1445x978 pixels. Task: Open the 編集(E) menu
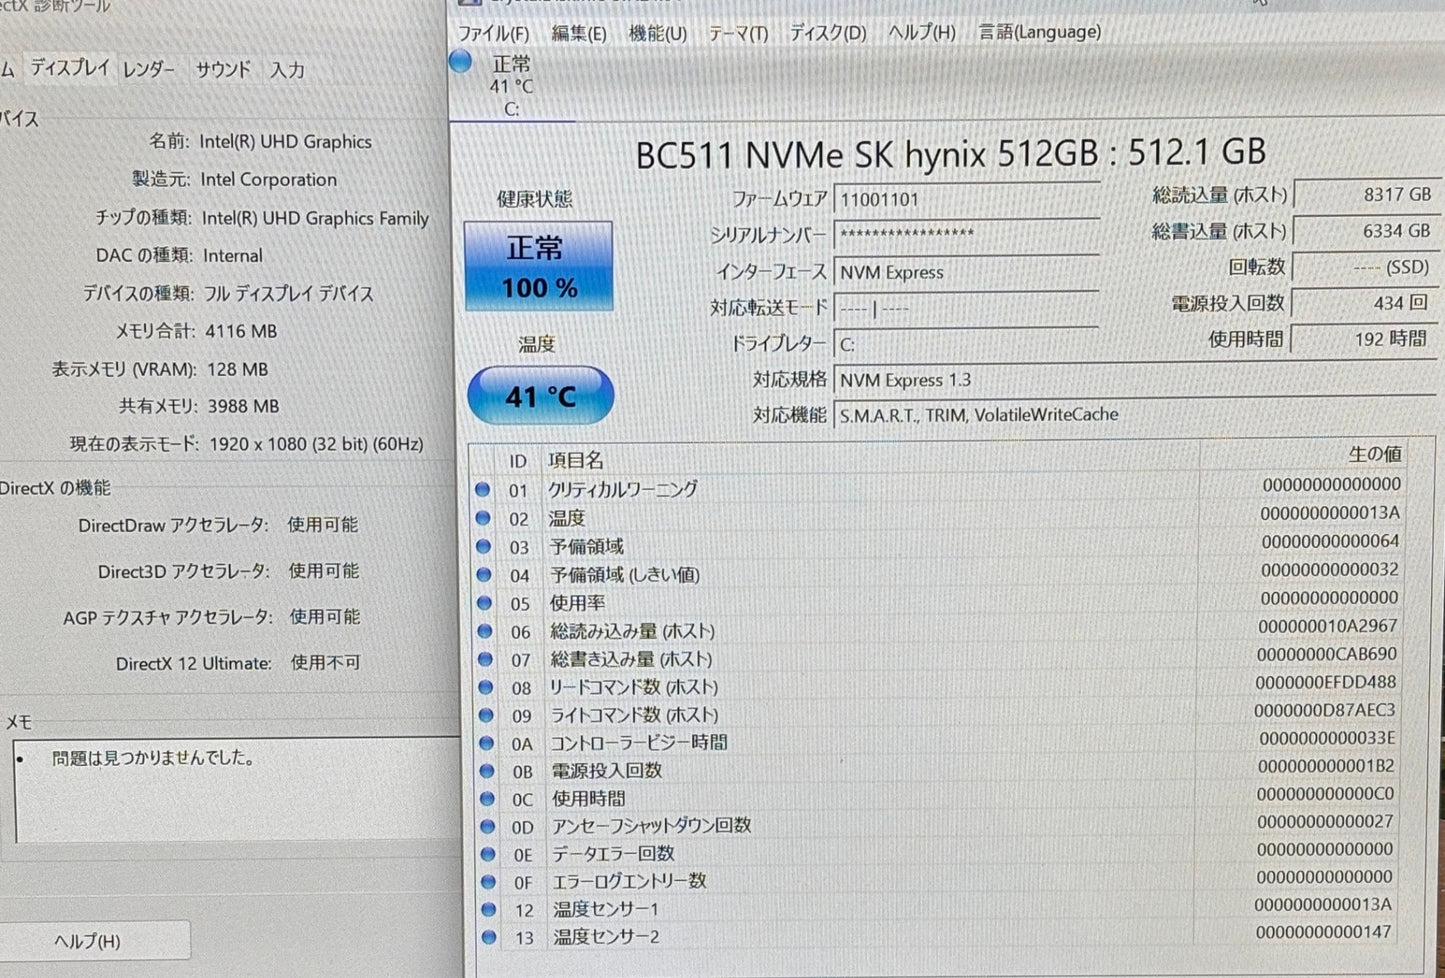[579, 33]
